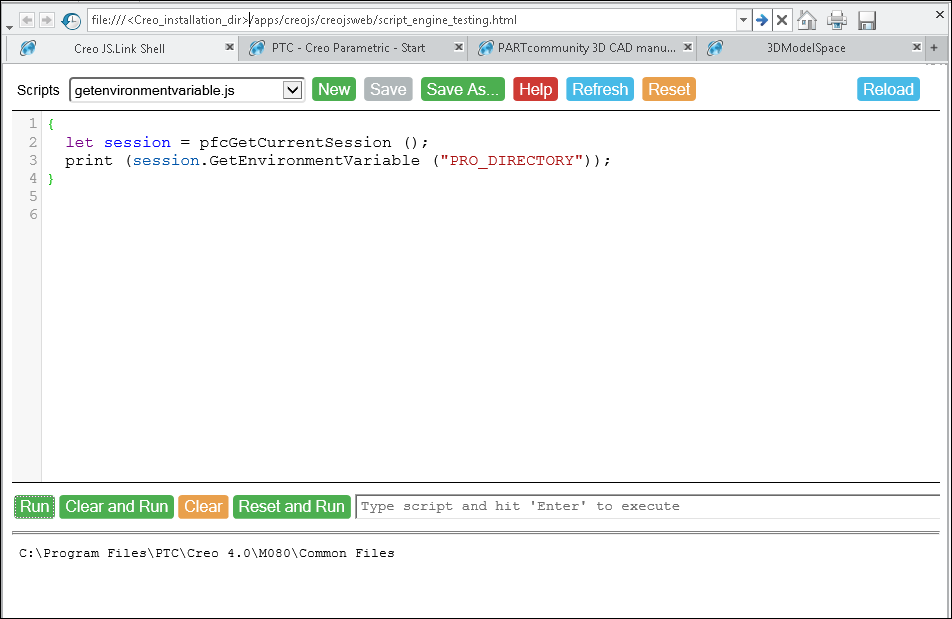Go to the home page icon
This screenshot has height=619, width=952.
pyautogui.click(x=807, y=20)
